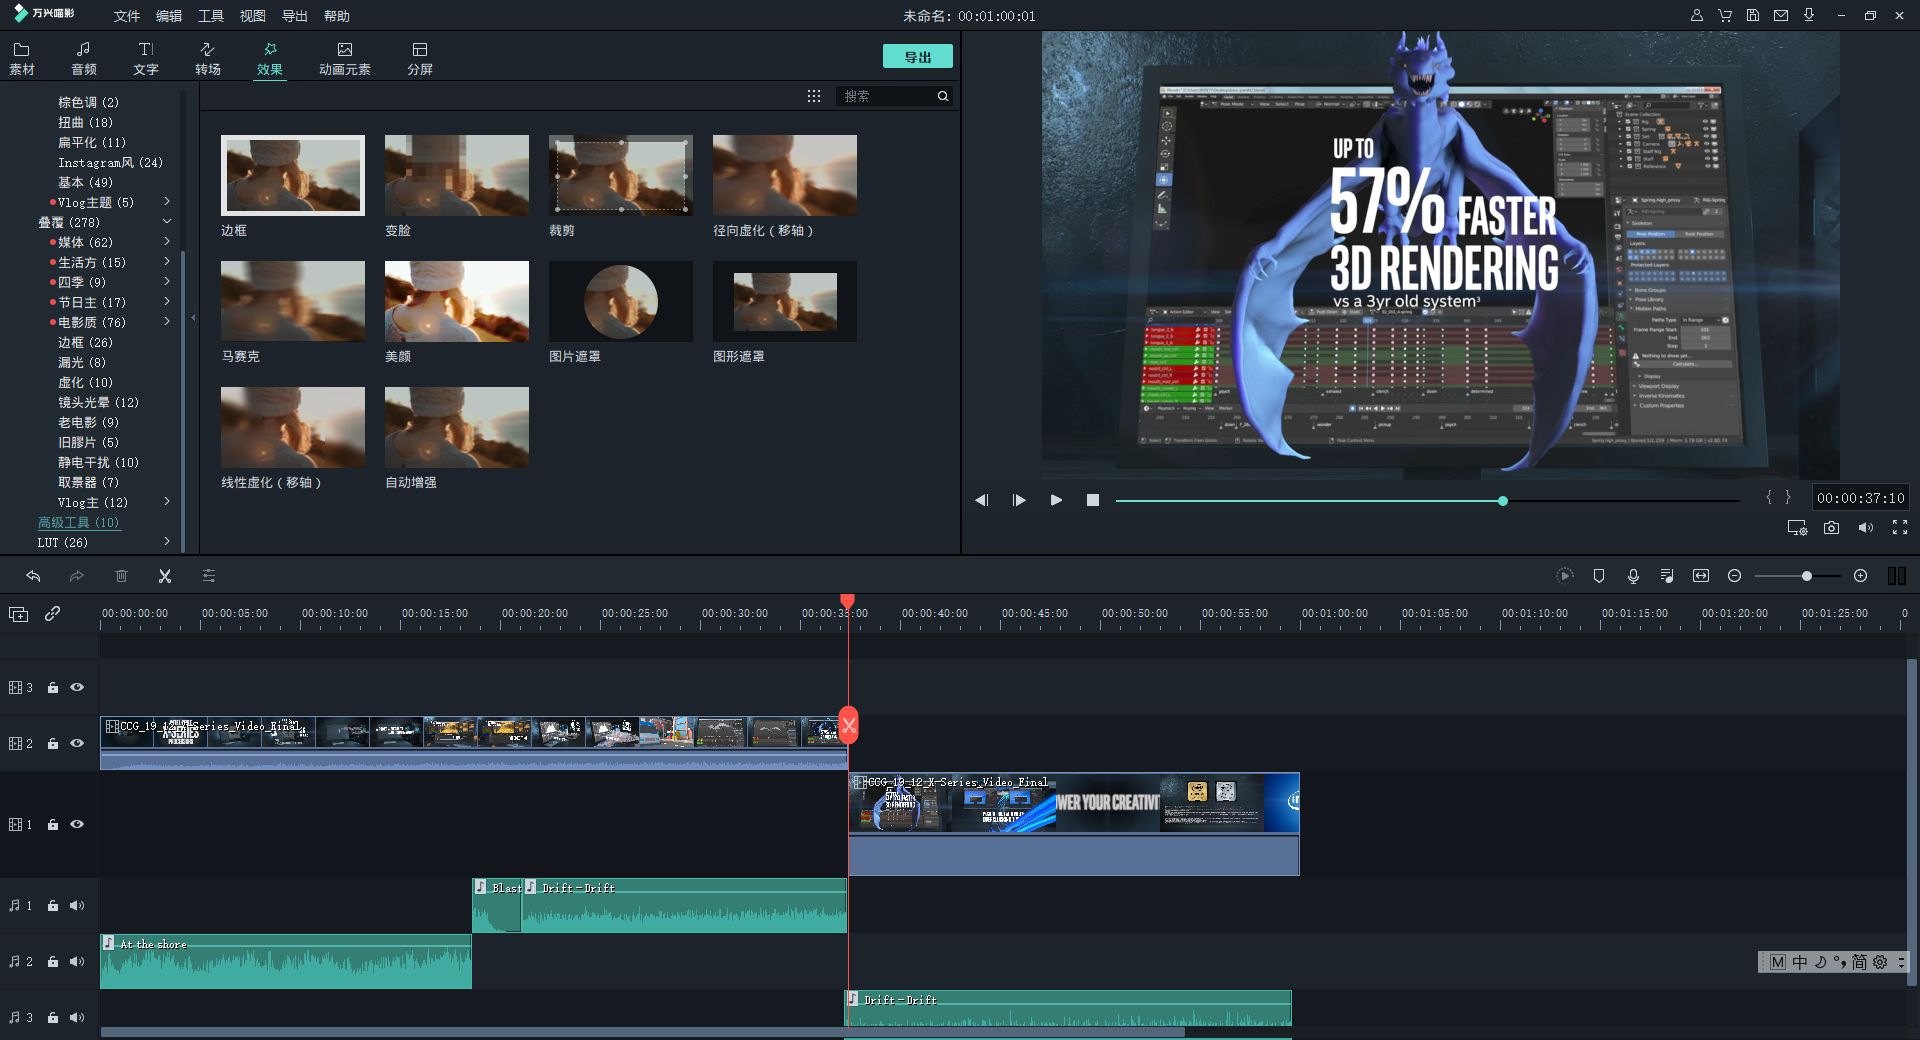Open the shopping cart icon
Image resolution: width=1920 pixels, height=1040 pixels.
[1725, 16]
